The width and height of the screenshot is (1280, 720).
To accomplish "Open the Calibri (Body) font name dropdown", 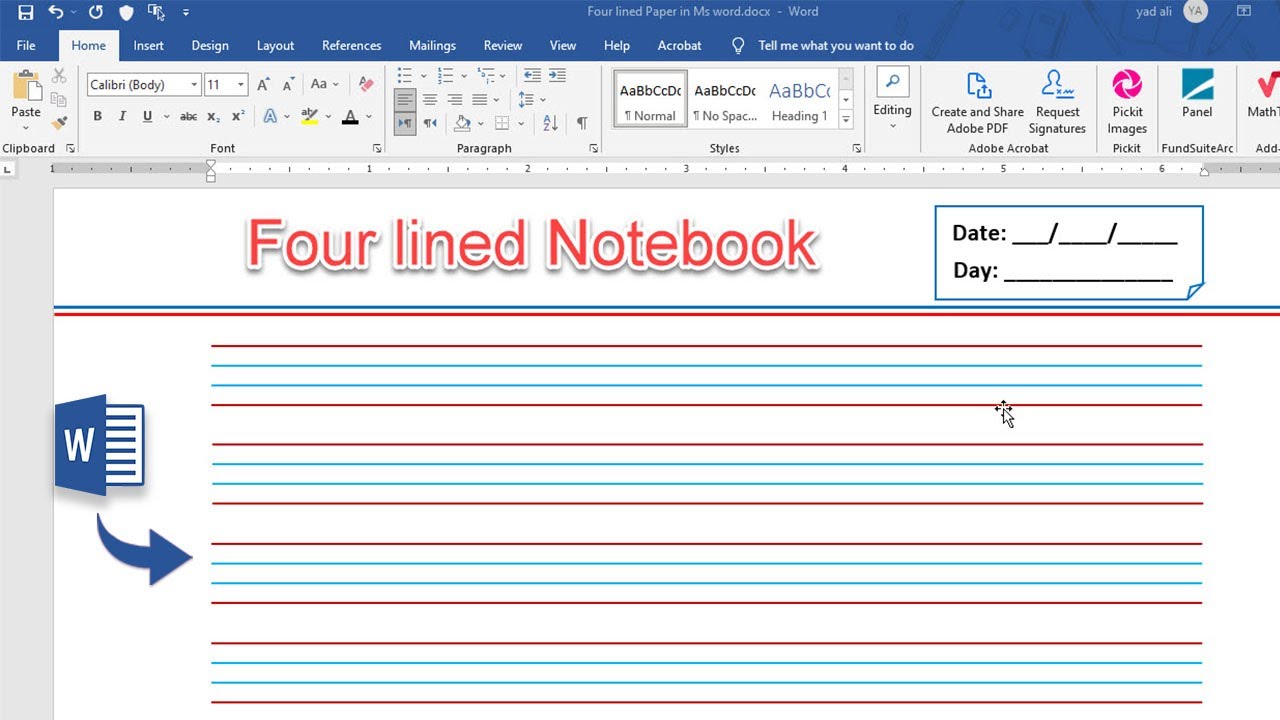I will (x=194, y=85).
